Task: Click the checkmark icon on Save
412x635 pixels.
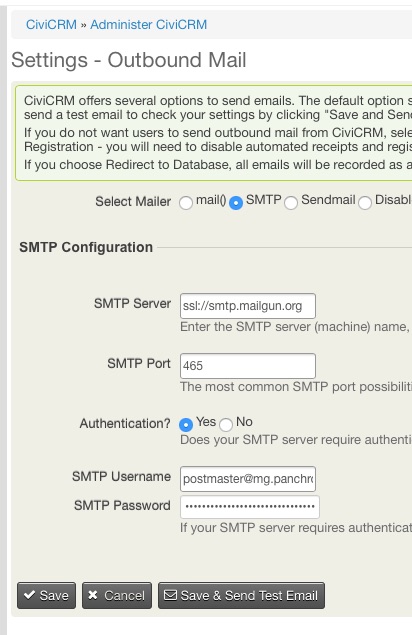Action: (29, 595)
